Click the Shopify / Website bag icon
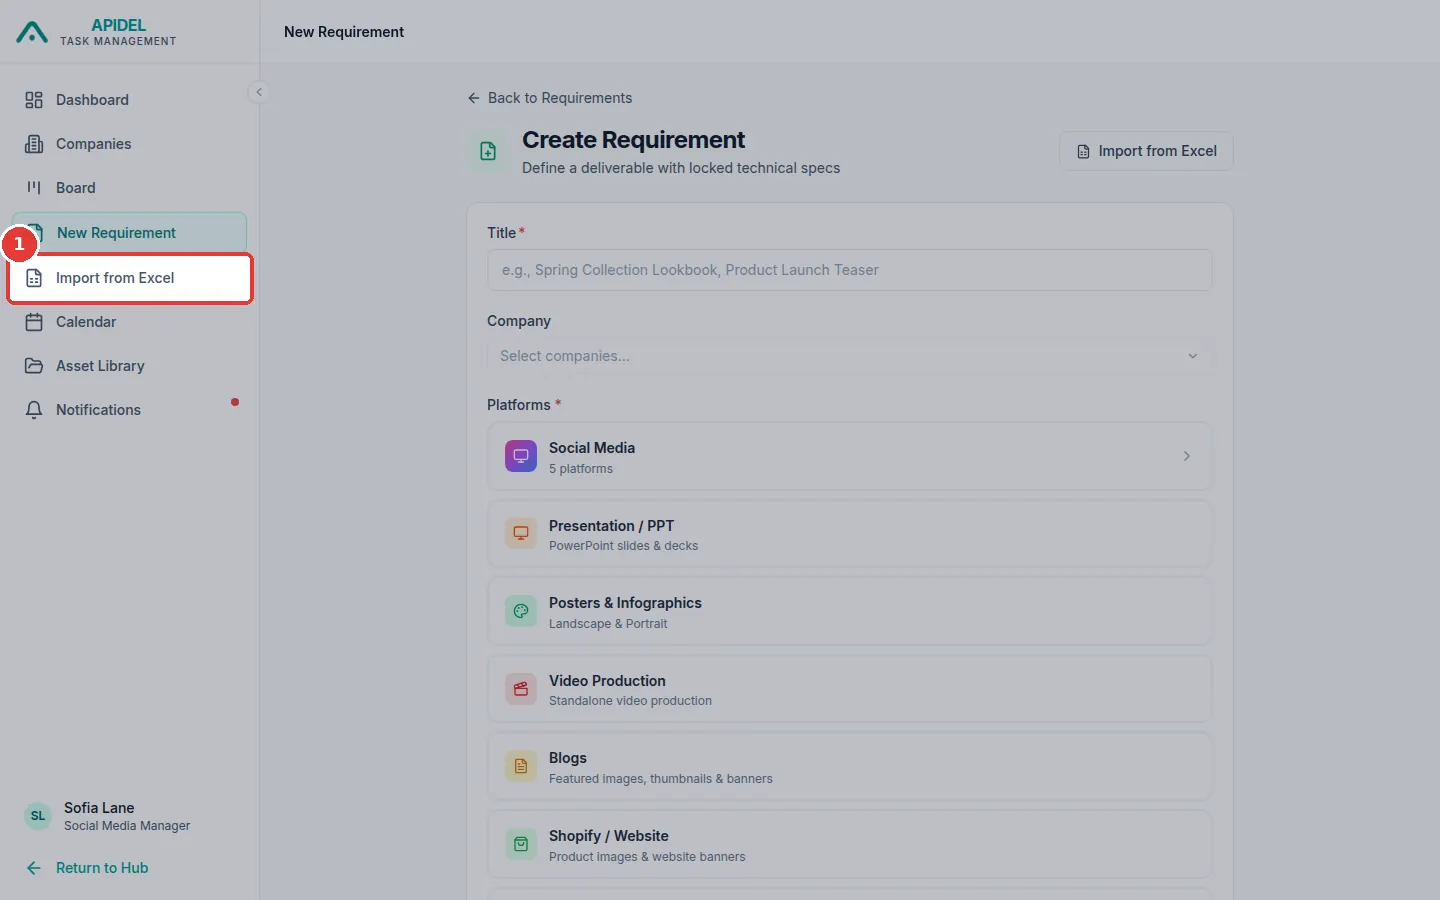Screen dimensions: 1440x900 pyautogui.click(x=521, y=844)
